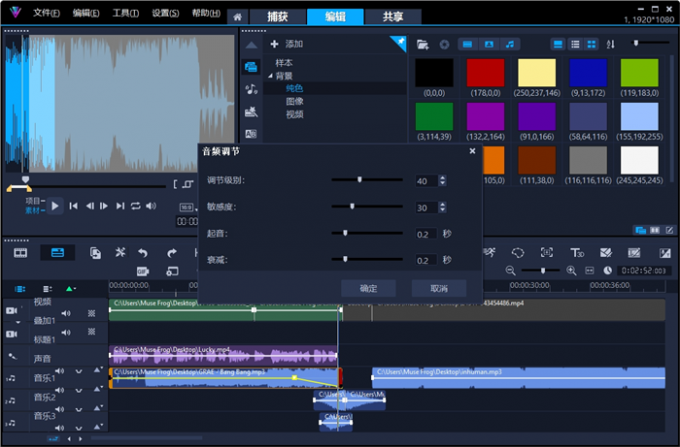Mute the 视频 track

click(x=66, y=313)
